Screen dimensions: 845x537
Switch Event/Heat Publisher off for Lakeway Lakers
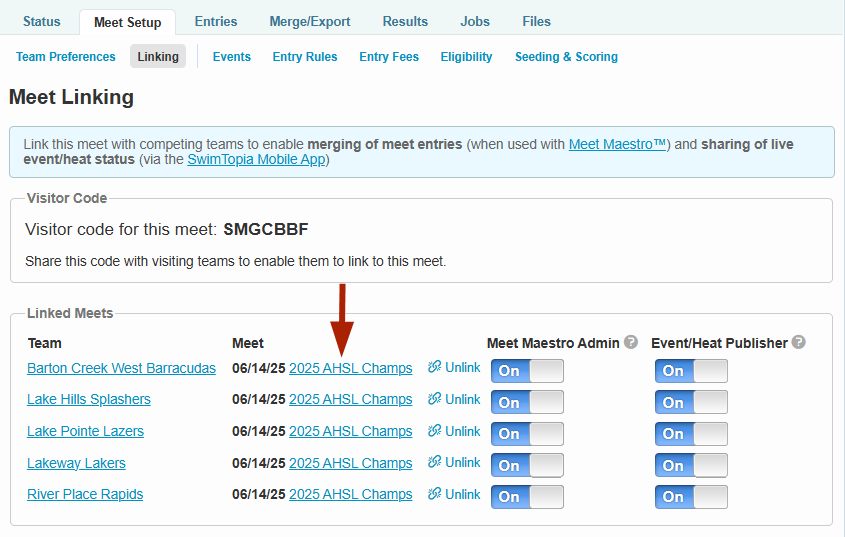pyautogui.click(x=691, y=465)
